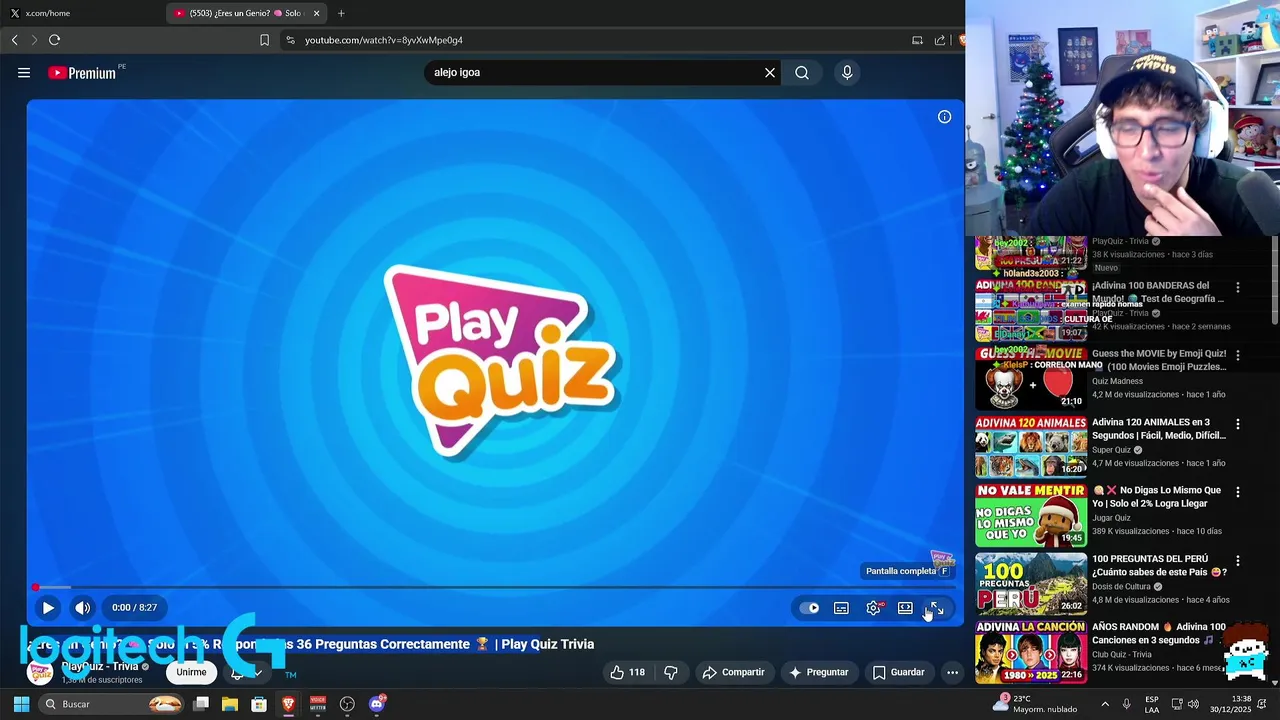The width and height of the screenshot is (1280, 720).
Task: Click the magnifier search button
Action: point(802,72)
